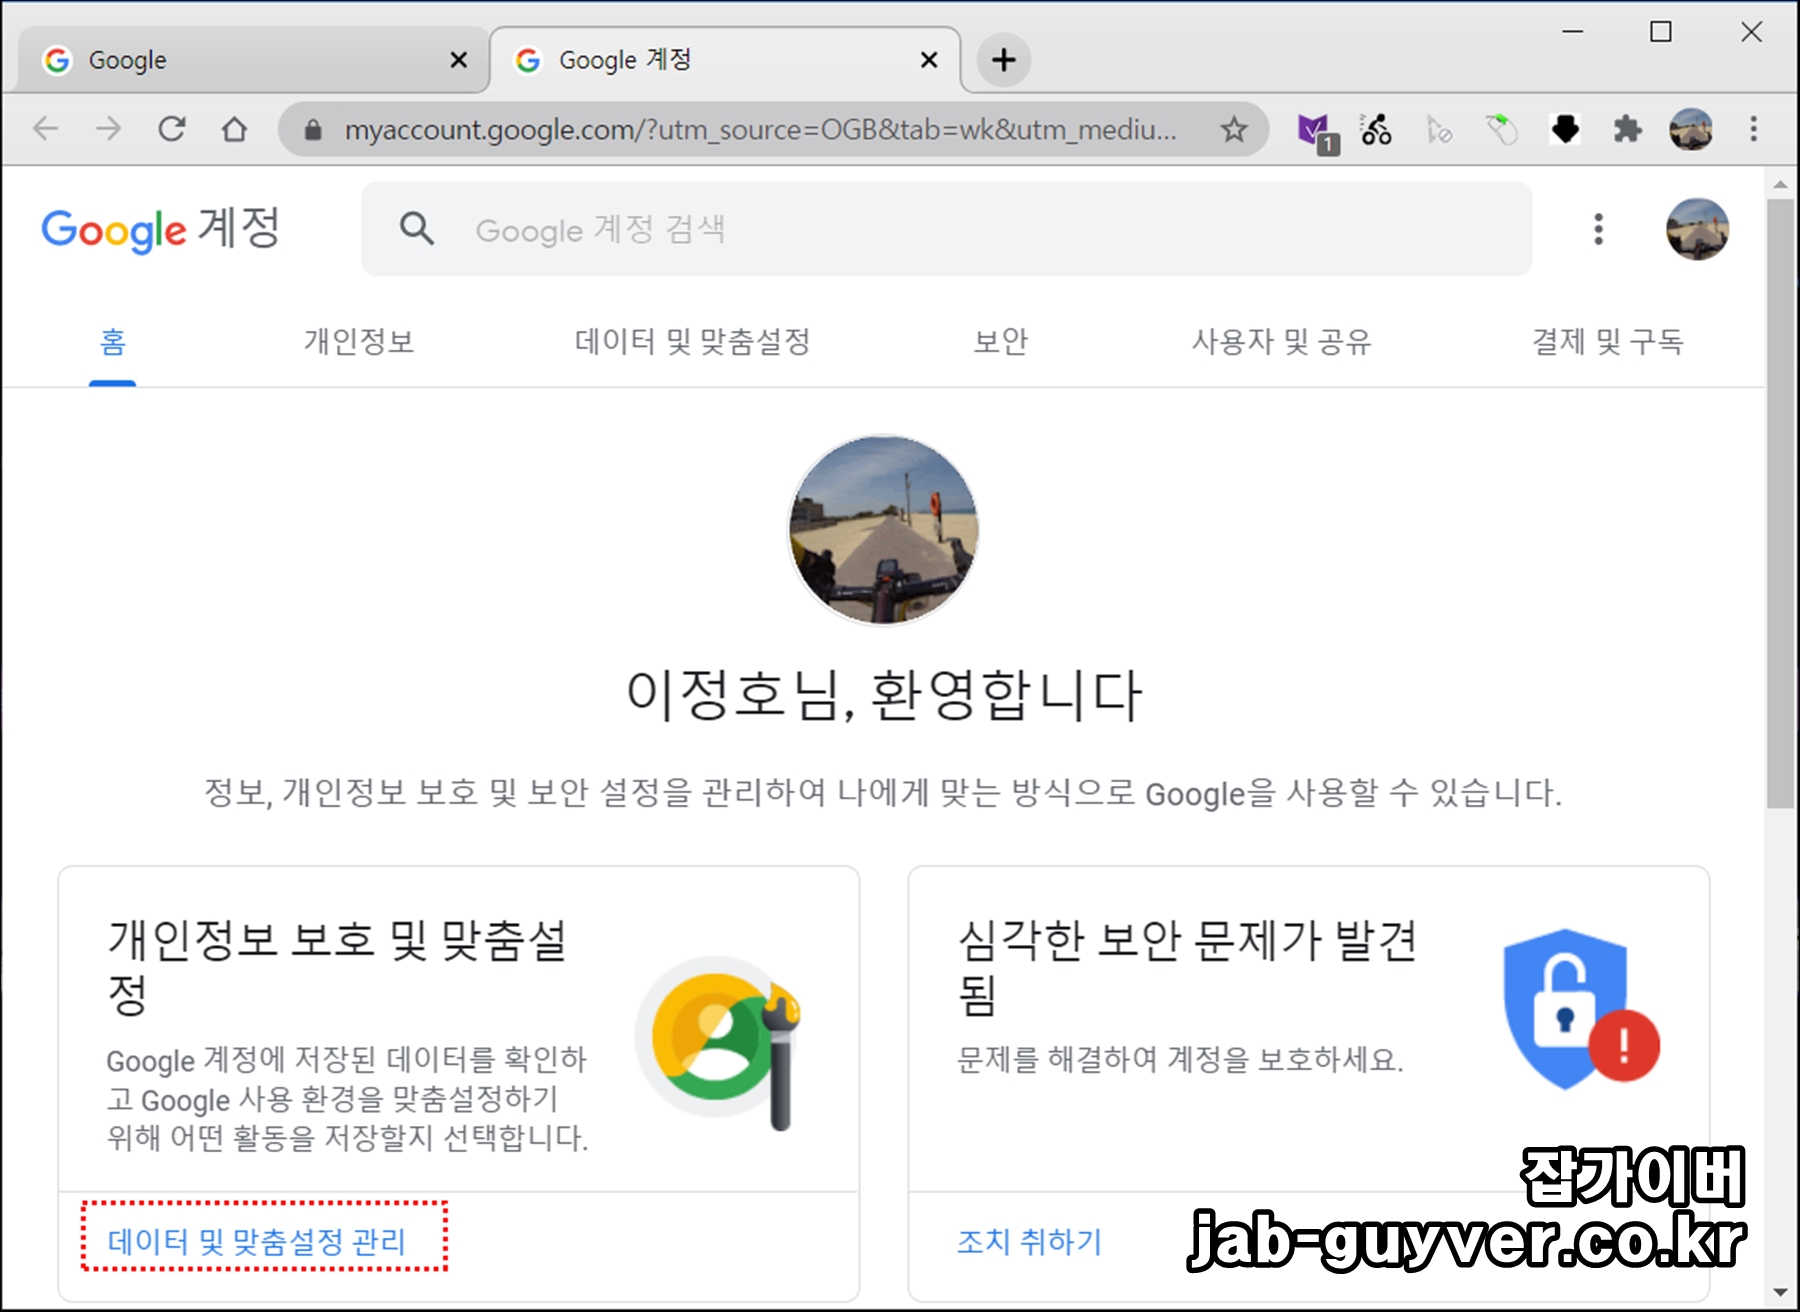Viewport: 1800px width, 1312px height.
Task: Open the 개인정보 tab
Action: (x=359, y=342)
